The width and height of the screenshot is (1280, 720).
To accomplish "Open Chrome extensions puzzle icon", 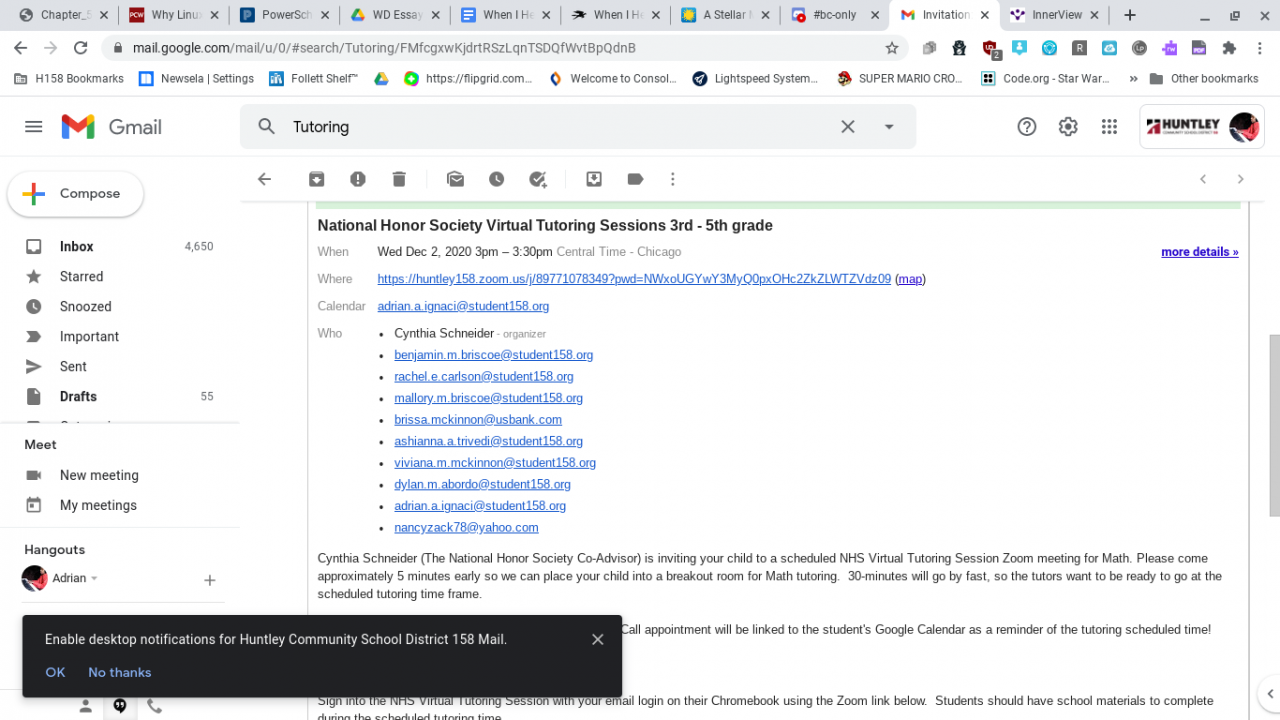I will pos(1229,48).
